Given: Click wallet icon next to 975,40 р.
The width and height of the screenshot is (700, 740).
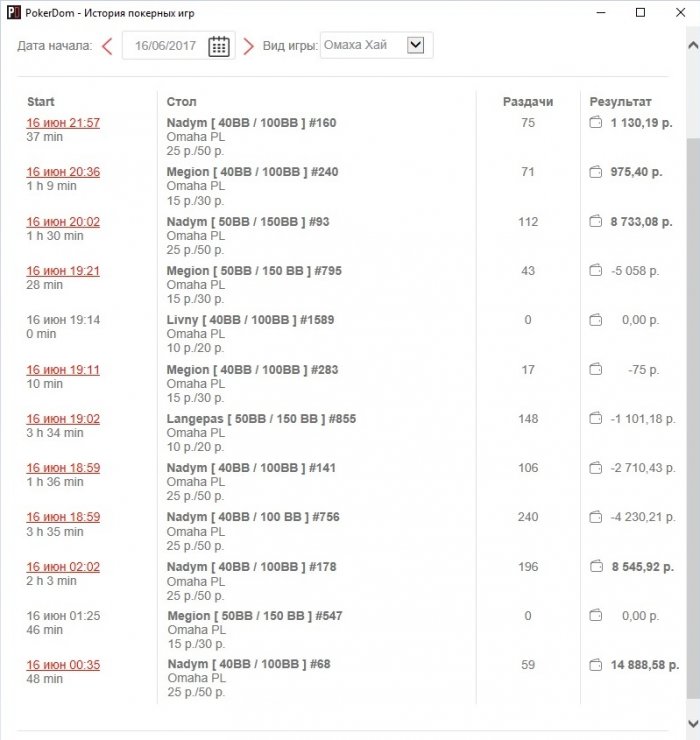Looking at the screenshot, I should point(596,172).
